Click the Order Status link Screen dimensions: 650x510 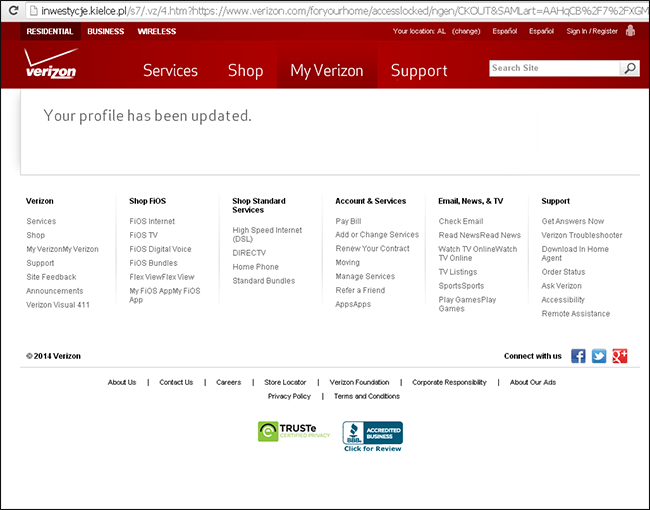tap(563, 272)
